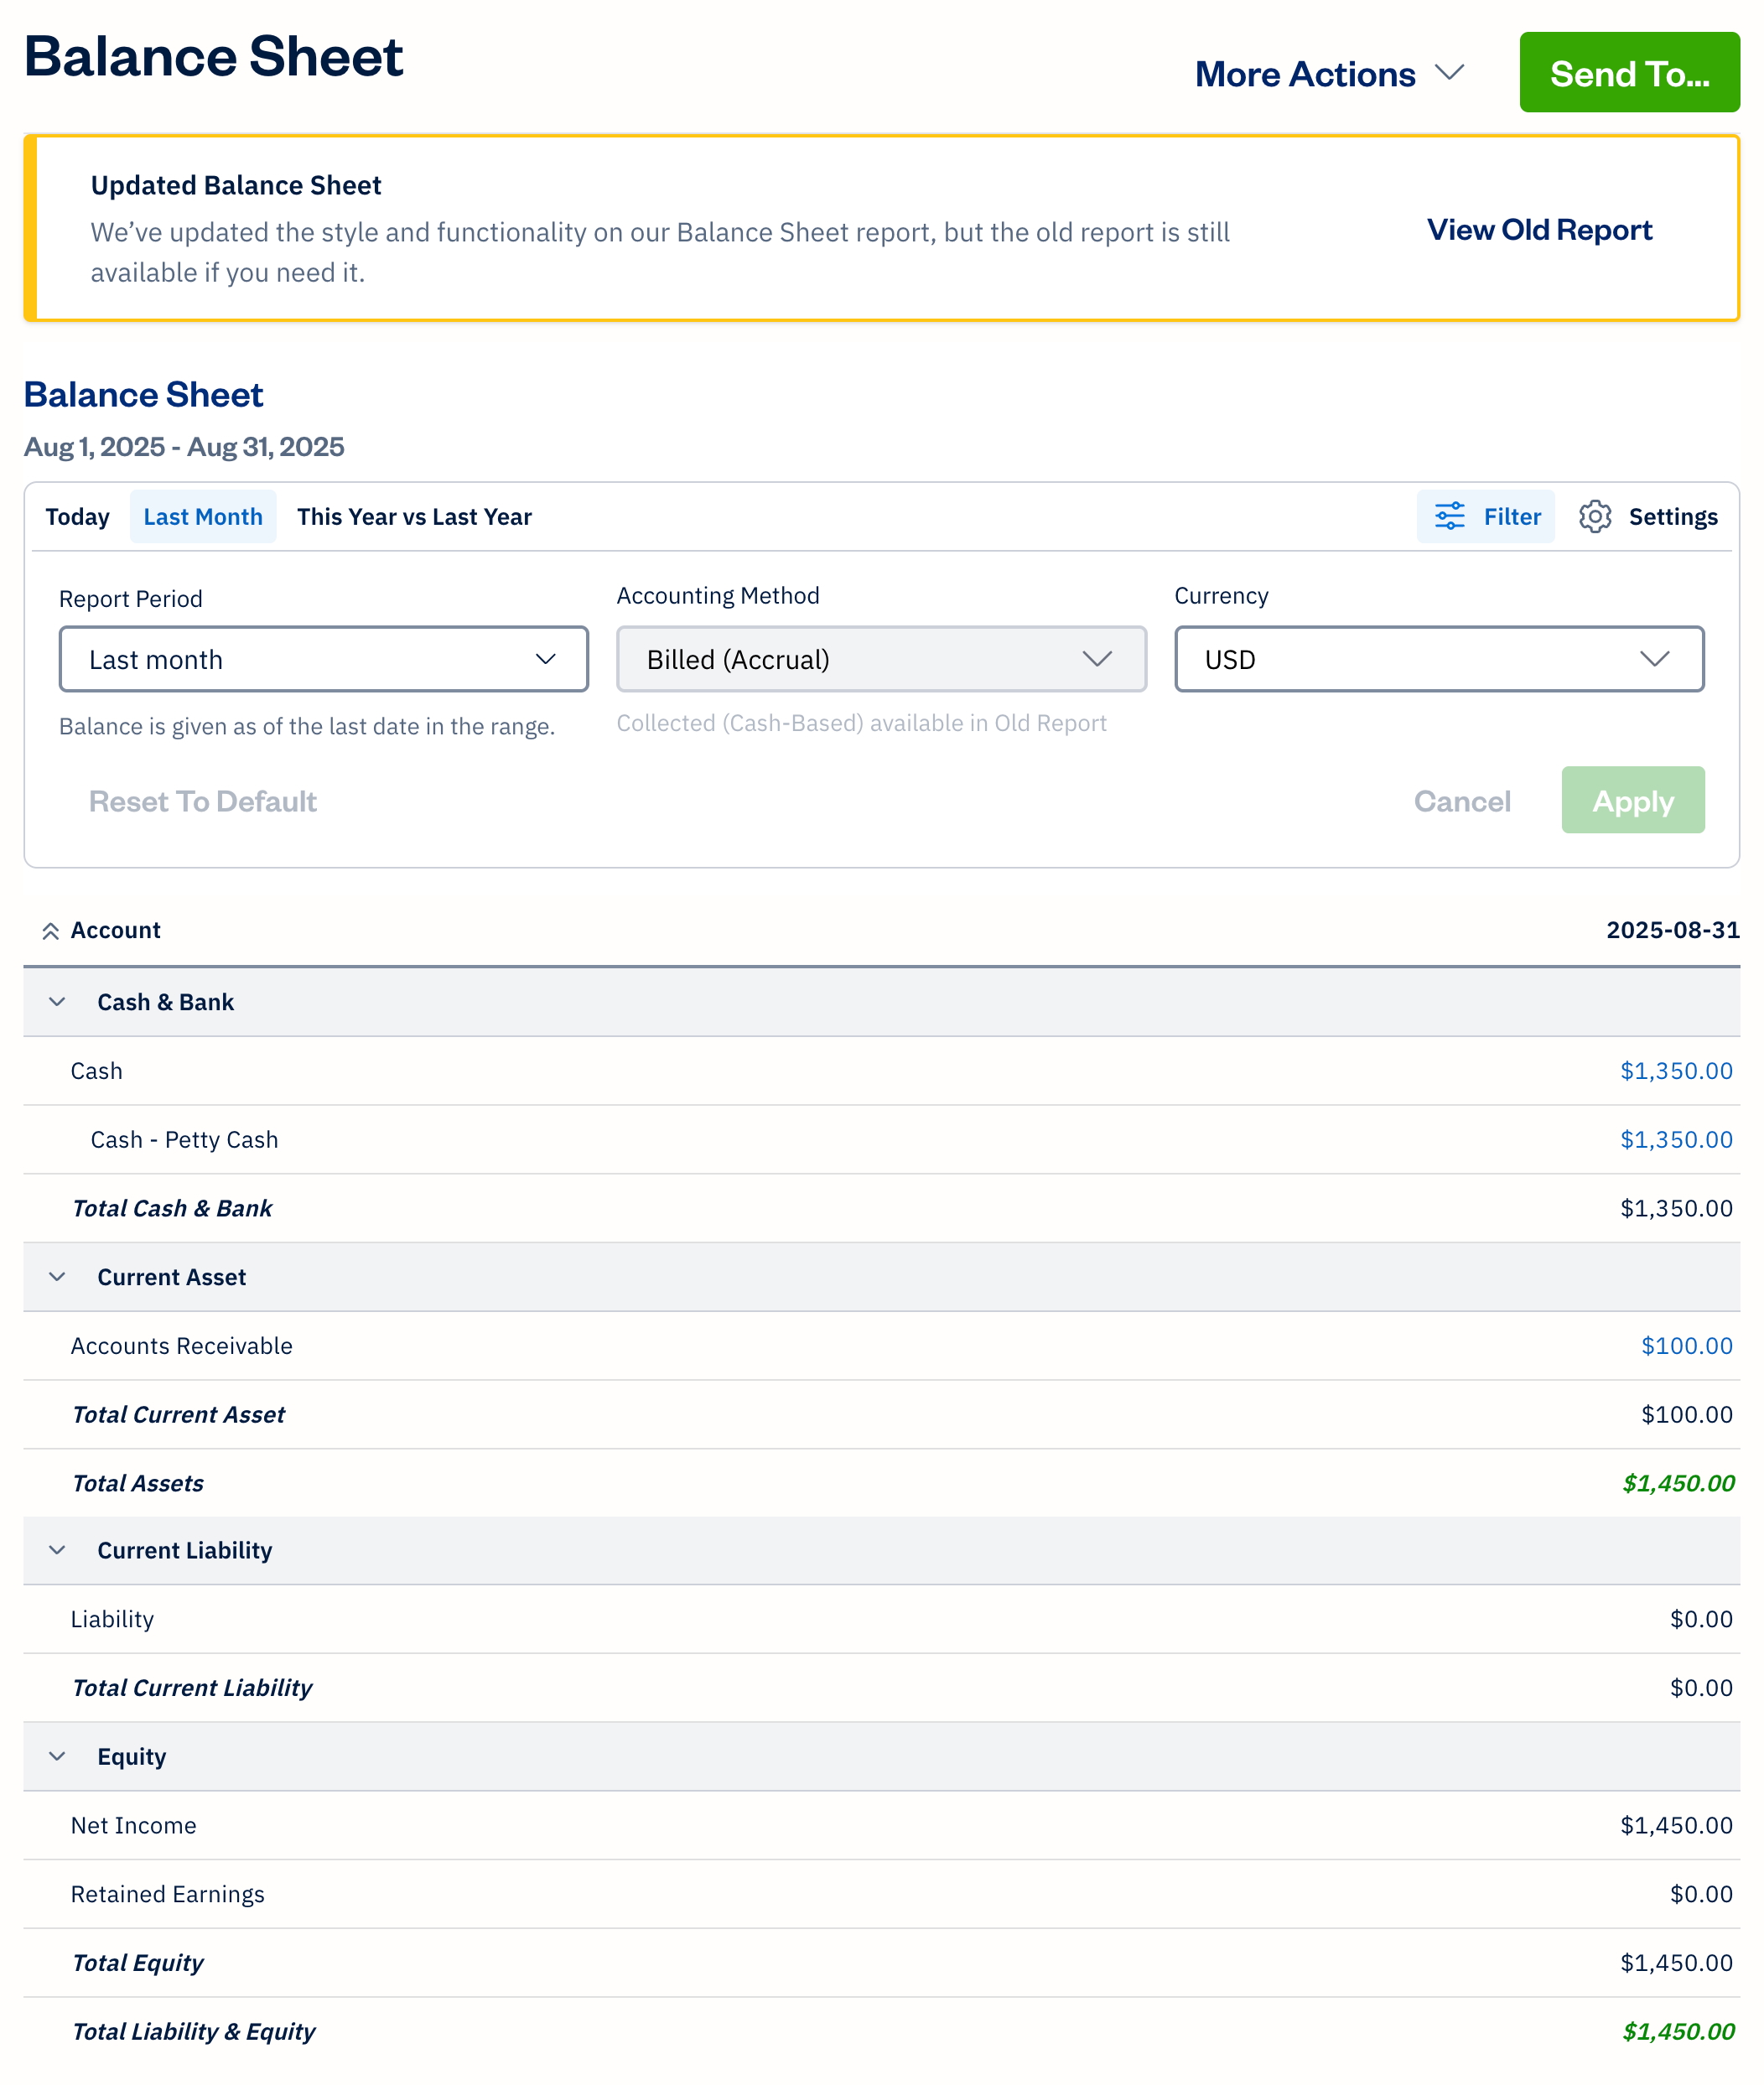Image resolution: width=1764 pixels, height=2085 pixels.
Task: Click the Total Cash & Bank label
Action: tap(172, 1208)
